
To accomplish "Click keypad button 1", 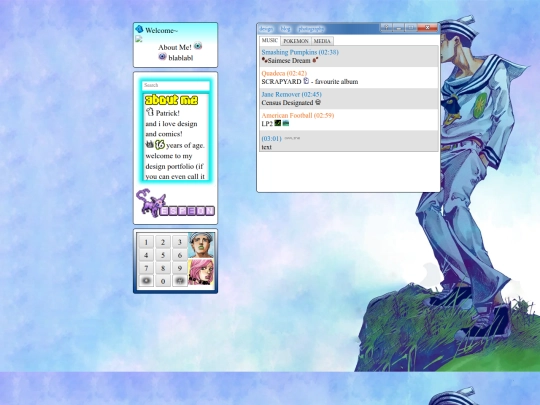I will (146, 242).
